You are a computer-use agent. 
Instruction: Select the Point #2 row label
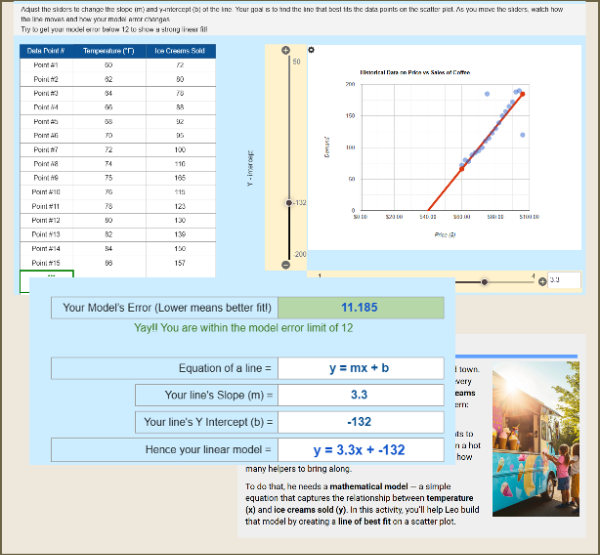[x=46, y=79]
